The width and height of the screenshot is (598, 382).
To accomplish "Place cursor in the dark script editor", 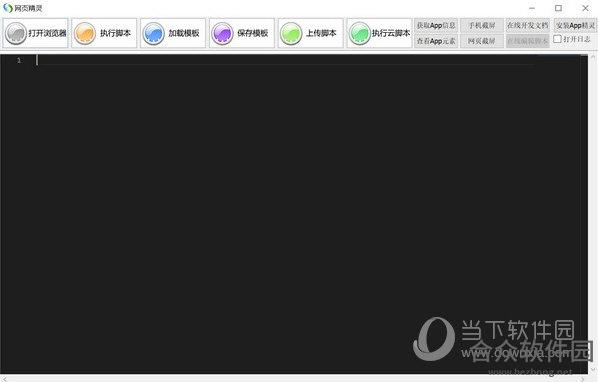I will [x=294, y=213].
